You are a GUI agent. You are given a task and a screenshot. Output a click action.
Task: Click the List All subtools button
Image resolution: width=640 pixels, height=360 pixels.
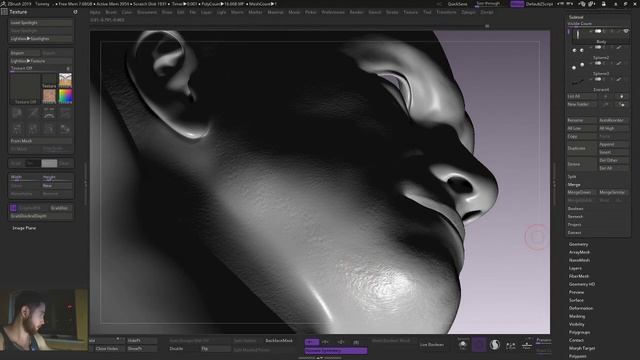582,96
